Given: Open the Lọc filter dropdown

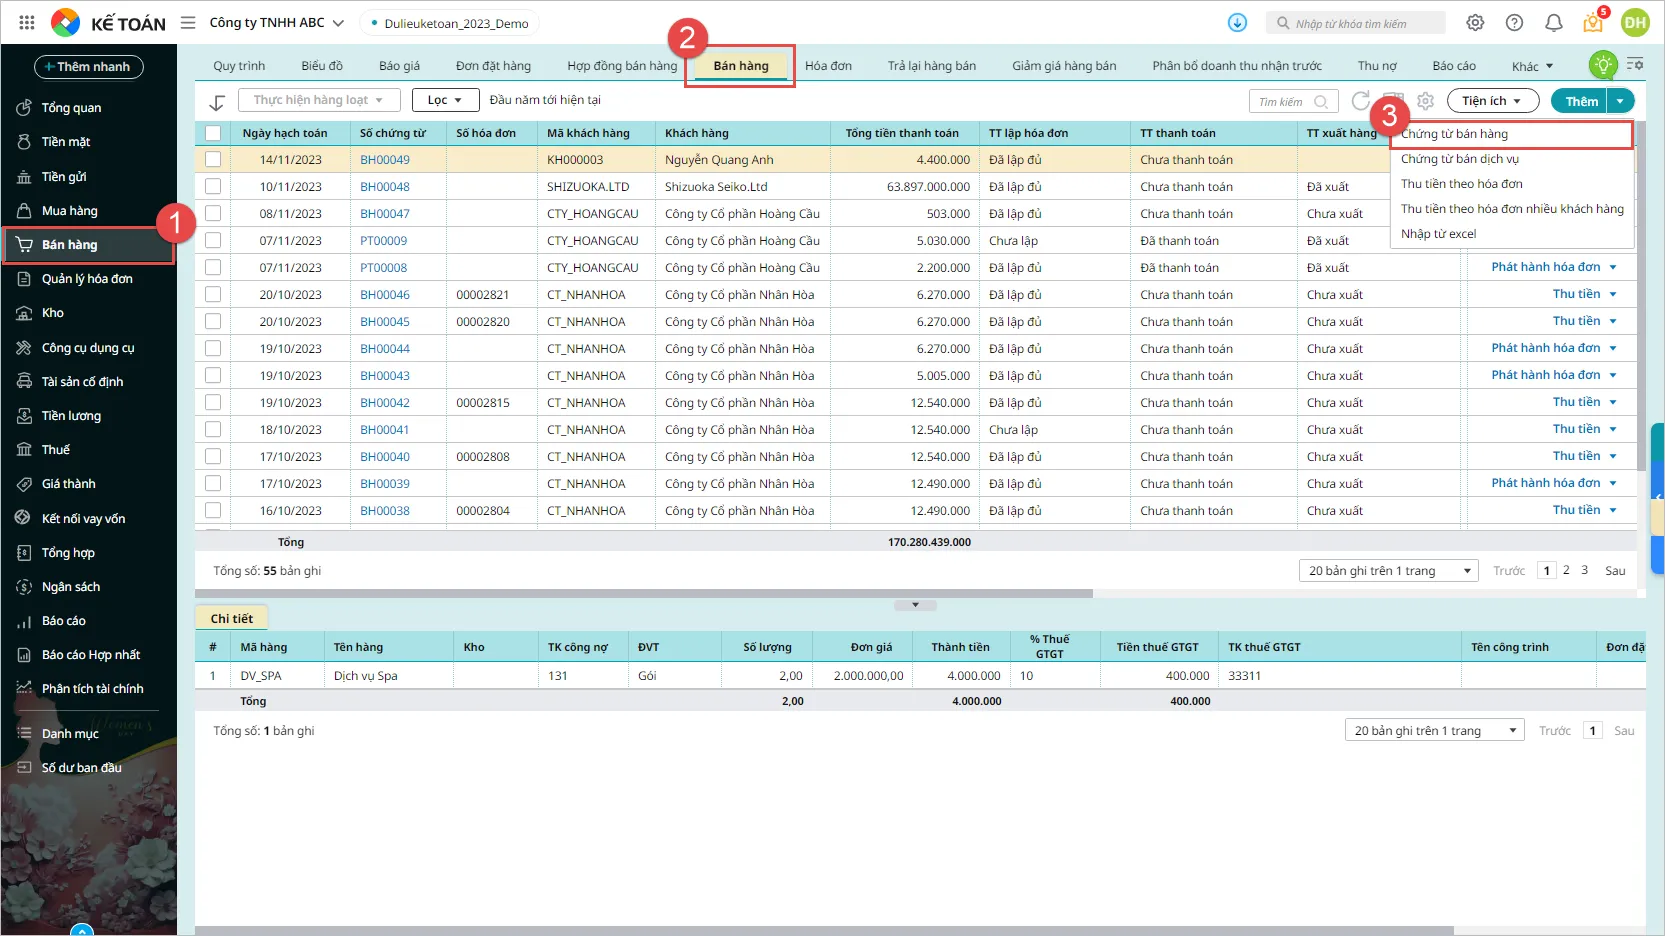Looking at the screenshot, I should point(444,100).
